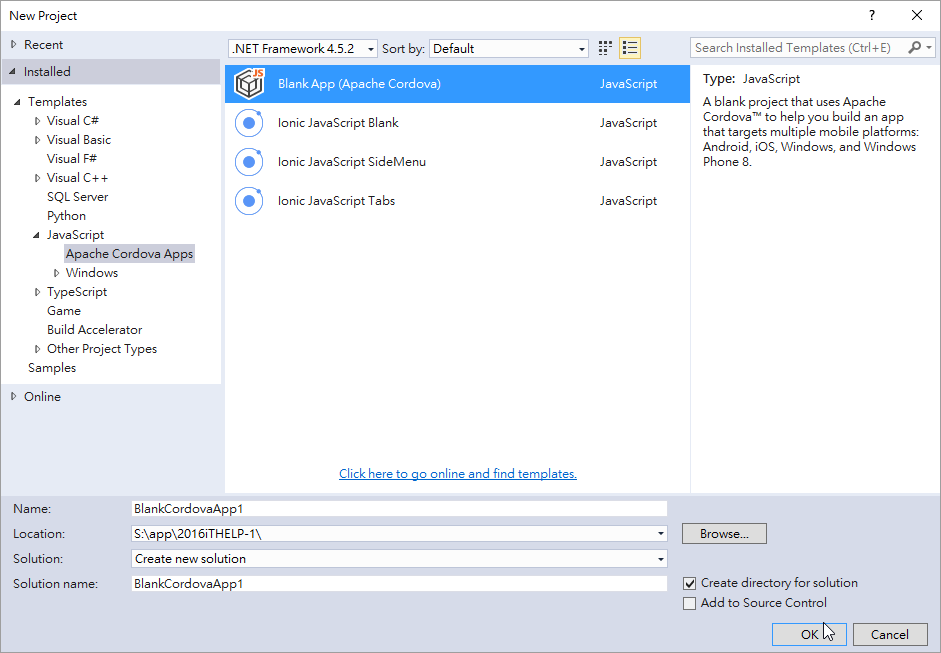The image size is (941, 653).
Task: Expand the Recent section
Action: [x=14, y=44]
